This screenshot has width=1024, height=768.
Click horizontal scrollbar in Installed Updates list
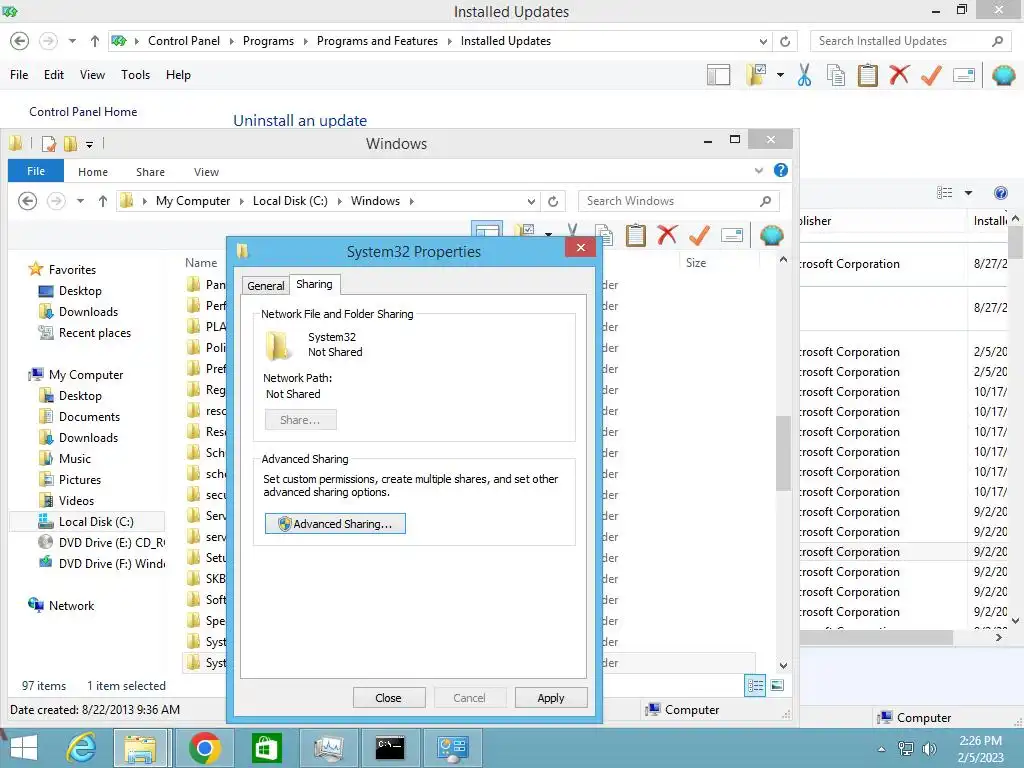pyautogui.click(x=876, y=637)
